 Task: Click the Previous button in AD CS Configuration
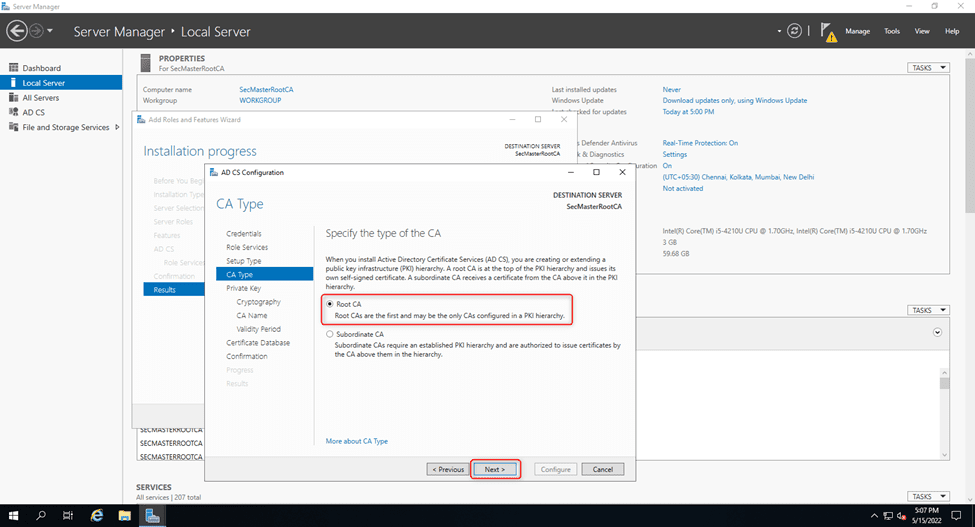click(448, 469)
